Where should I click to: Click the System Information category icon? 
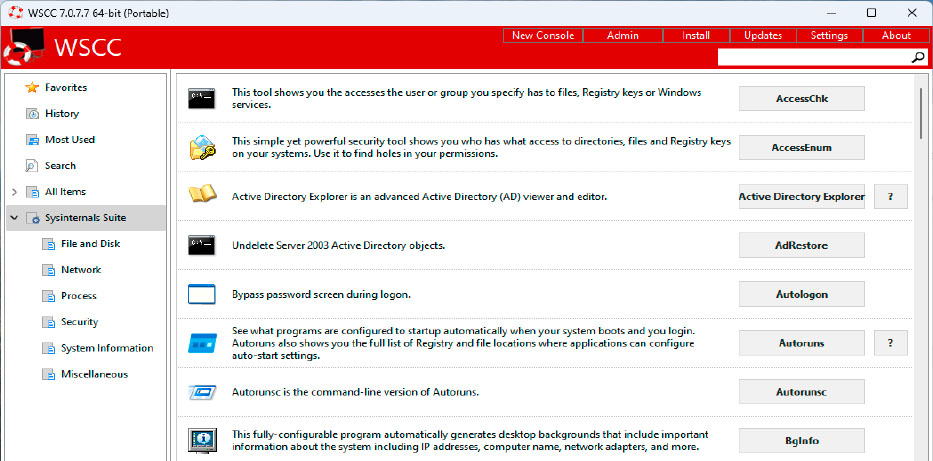click(48, 349)
